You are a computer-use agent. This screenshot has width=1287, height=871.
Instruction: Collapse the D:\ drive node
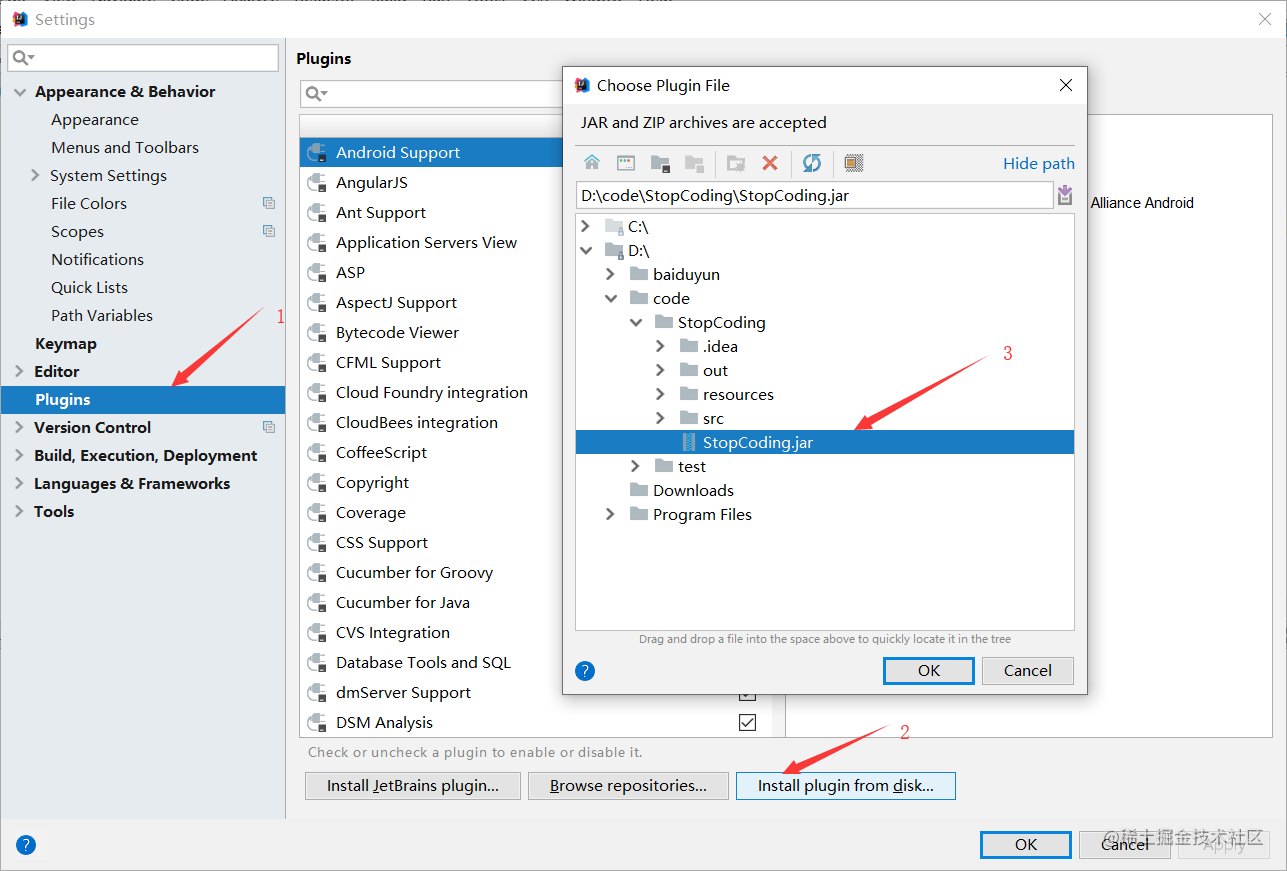coord(586,250)
